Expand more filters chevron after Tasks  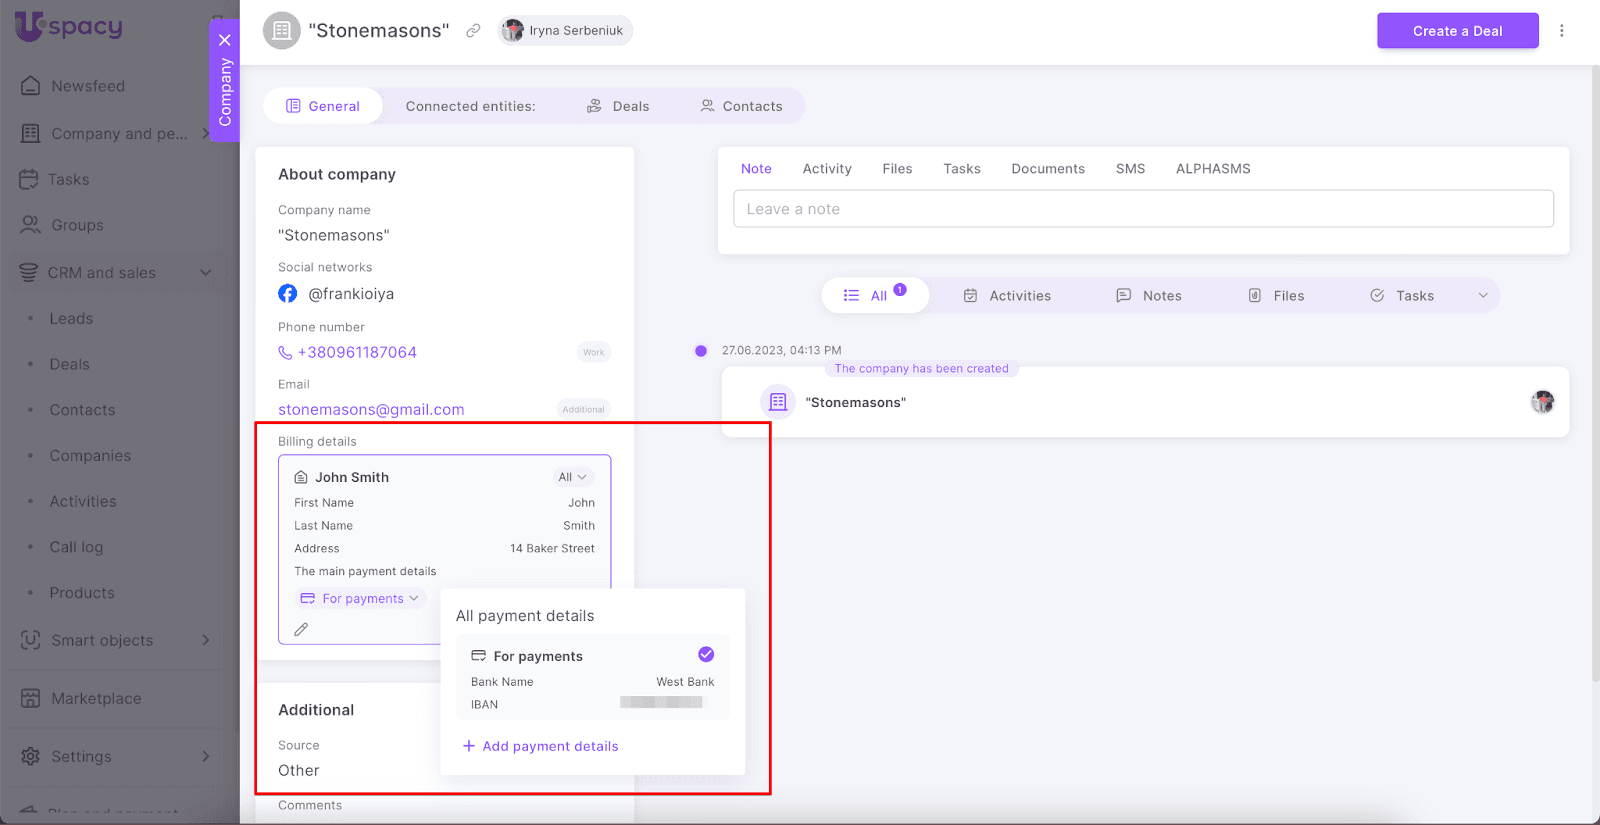click(x=1483, y=296)
